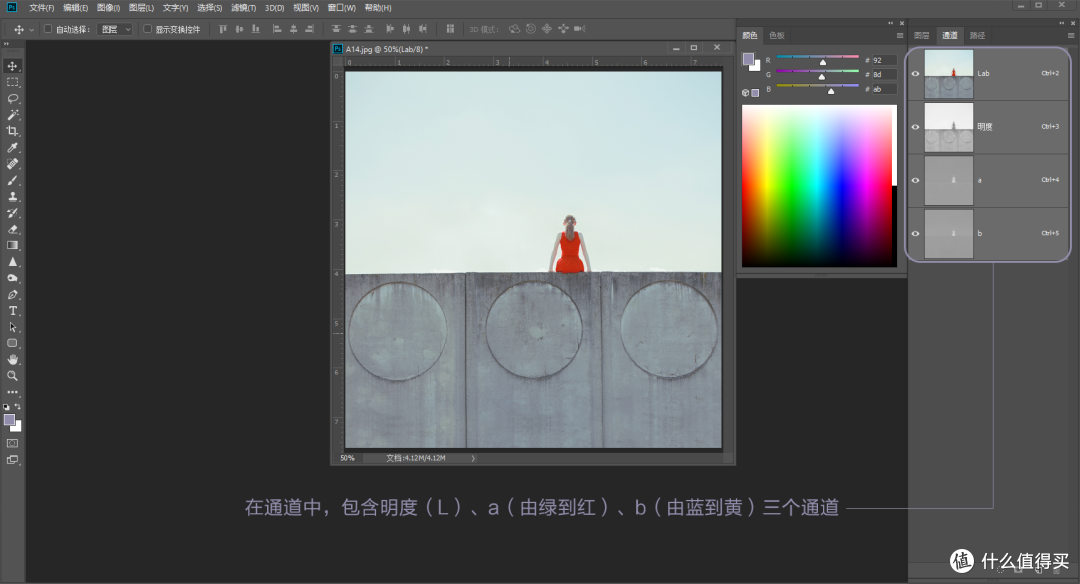Select the Eraser tool
Viewport: 1080px width, 584px height.
[13, 228]
